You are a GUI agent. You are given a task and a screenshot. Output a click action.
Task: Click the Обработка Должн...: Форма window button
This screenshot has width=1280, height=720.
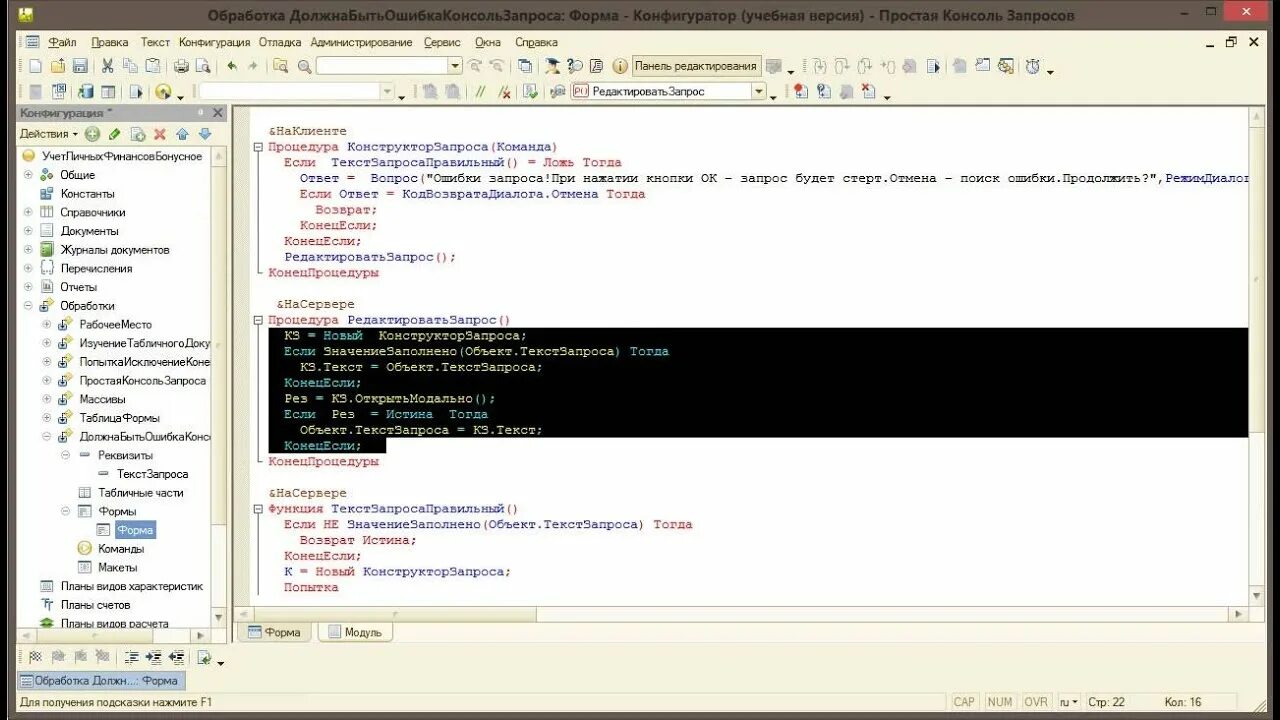click(x=100, y=681)
